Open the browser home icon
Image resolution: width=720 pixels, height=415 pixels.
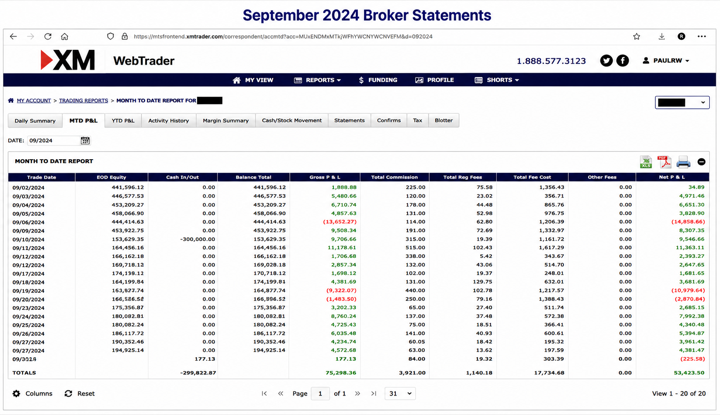click(x=64, y=36)
